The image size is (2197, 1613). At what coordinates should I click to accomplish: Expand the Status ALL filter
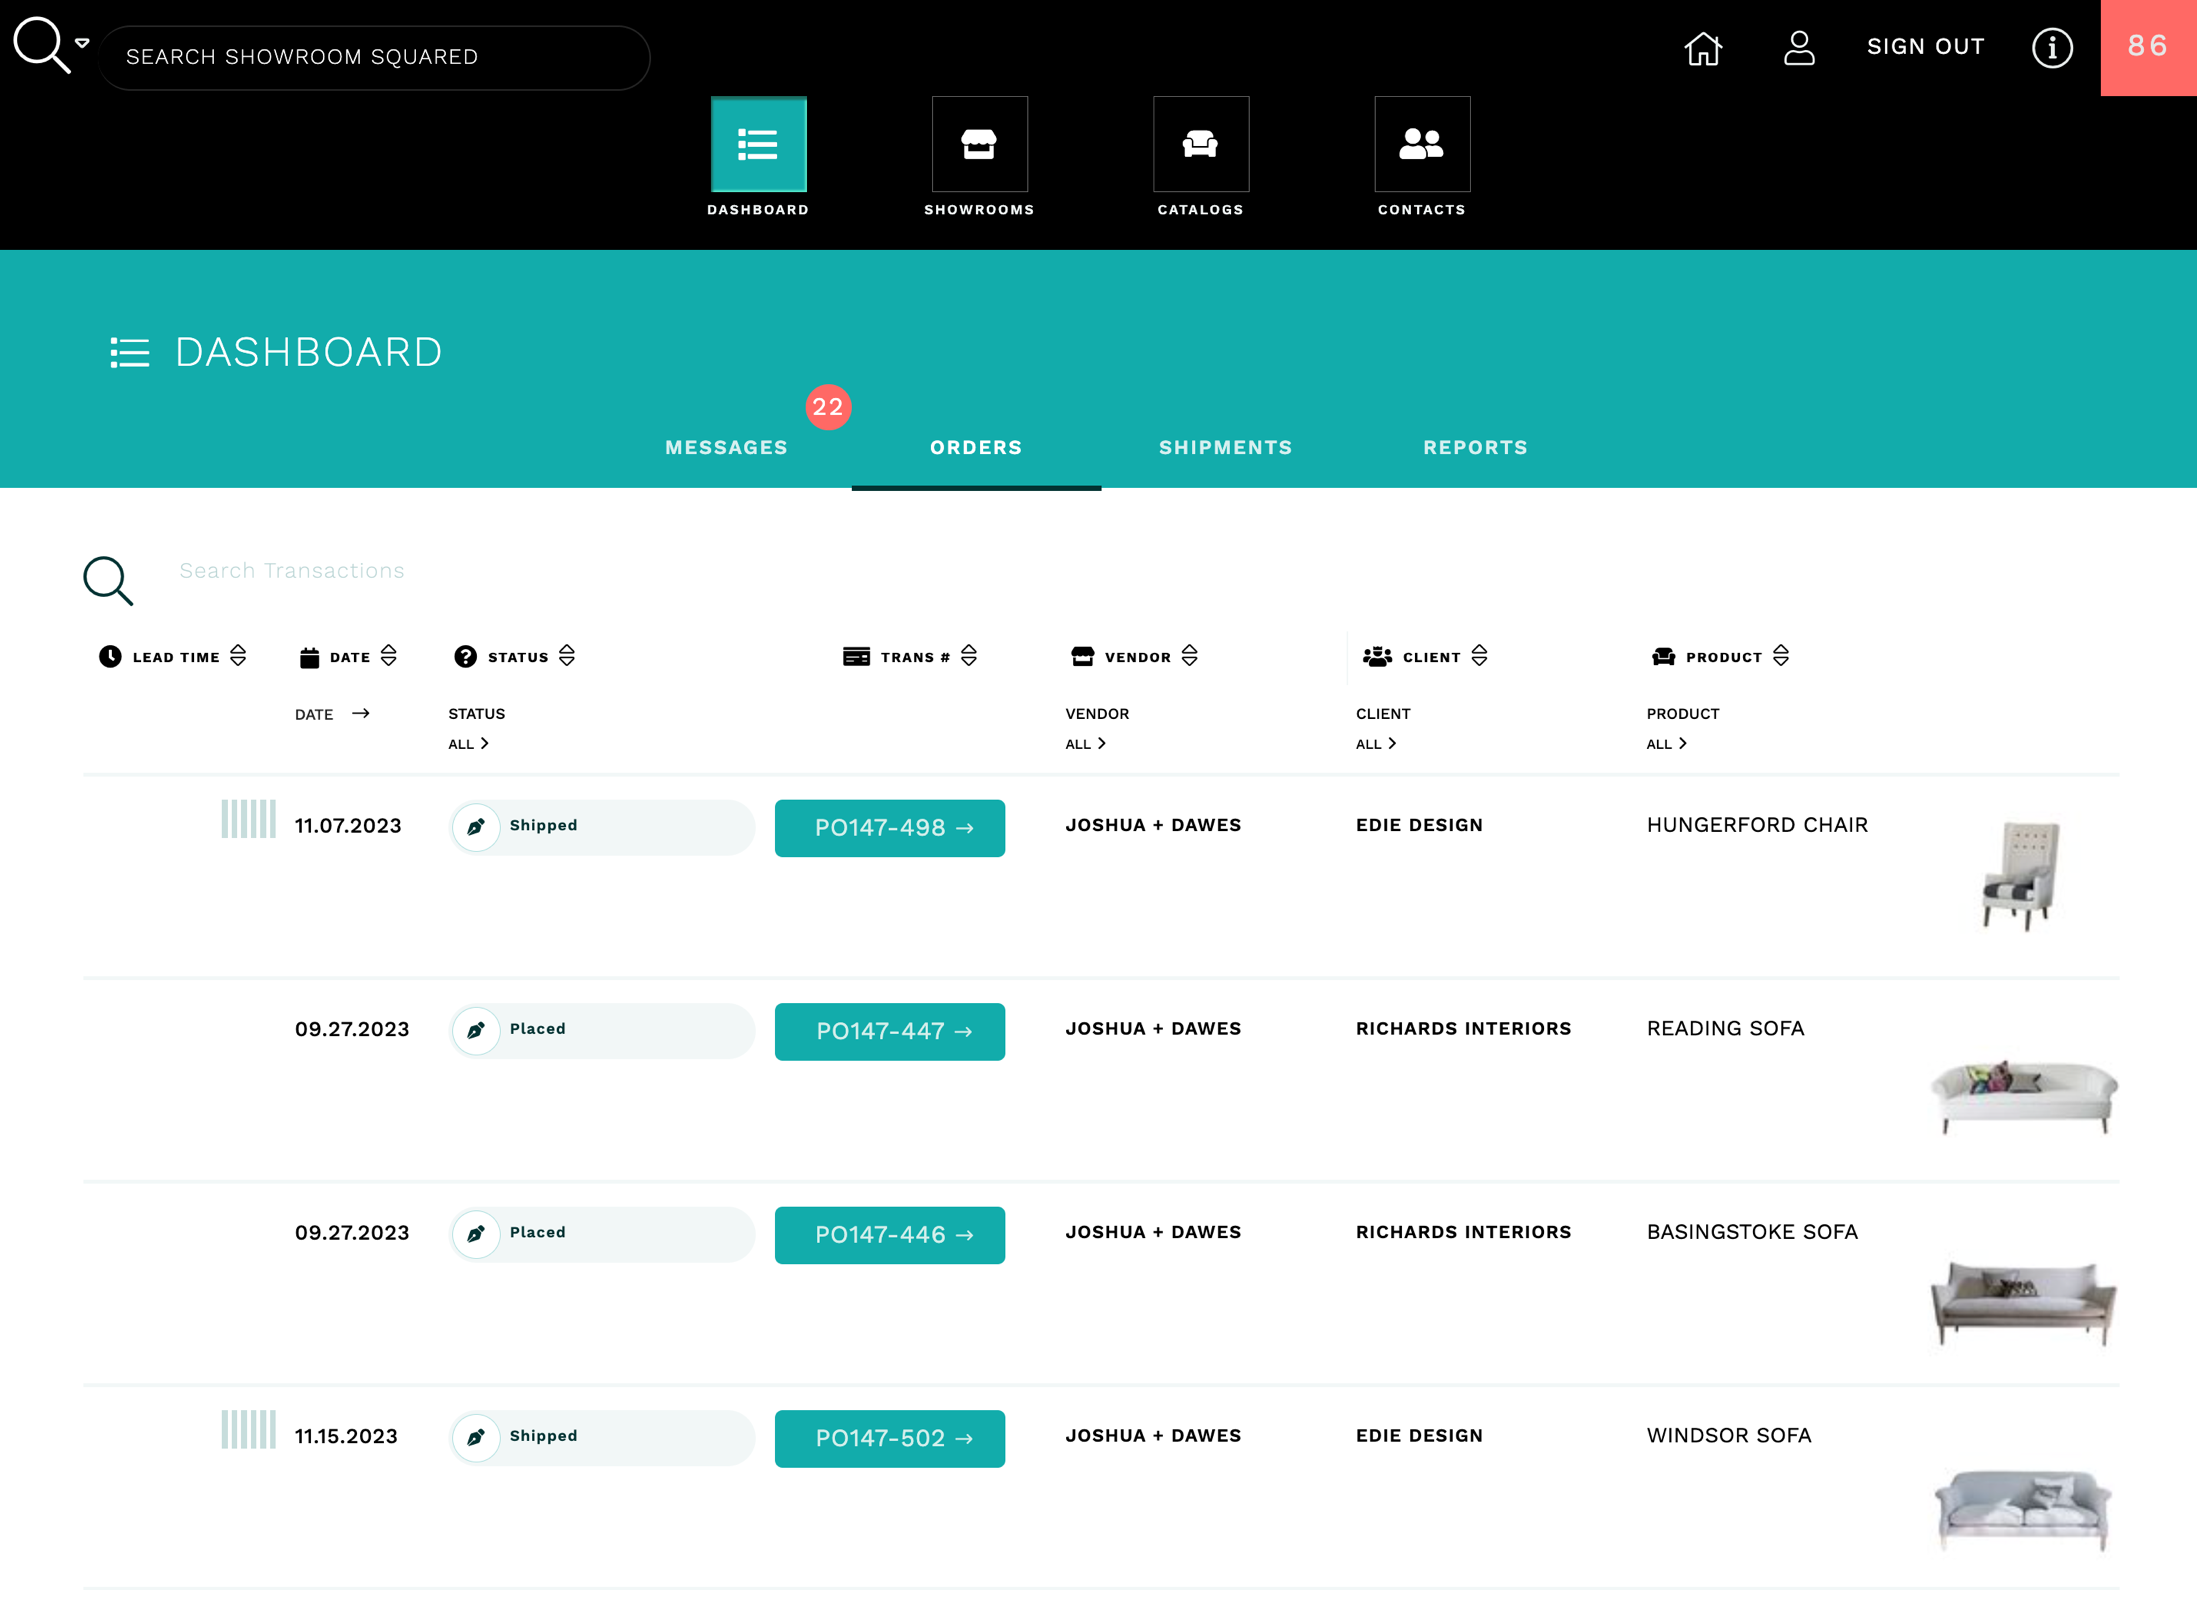tap(468, 744)
